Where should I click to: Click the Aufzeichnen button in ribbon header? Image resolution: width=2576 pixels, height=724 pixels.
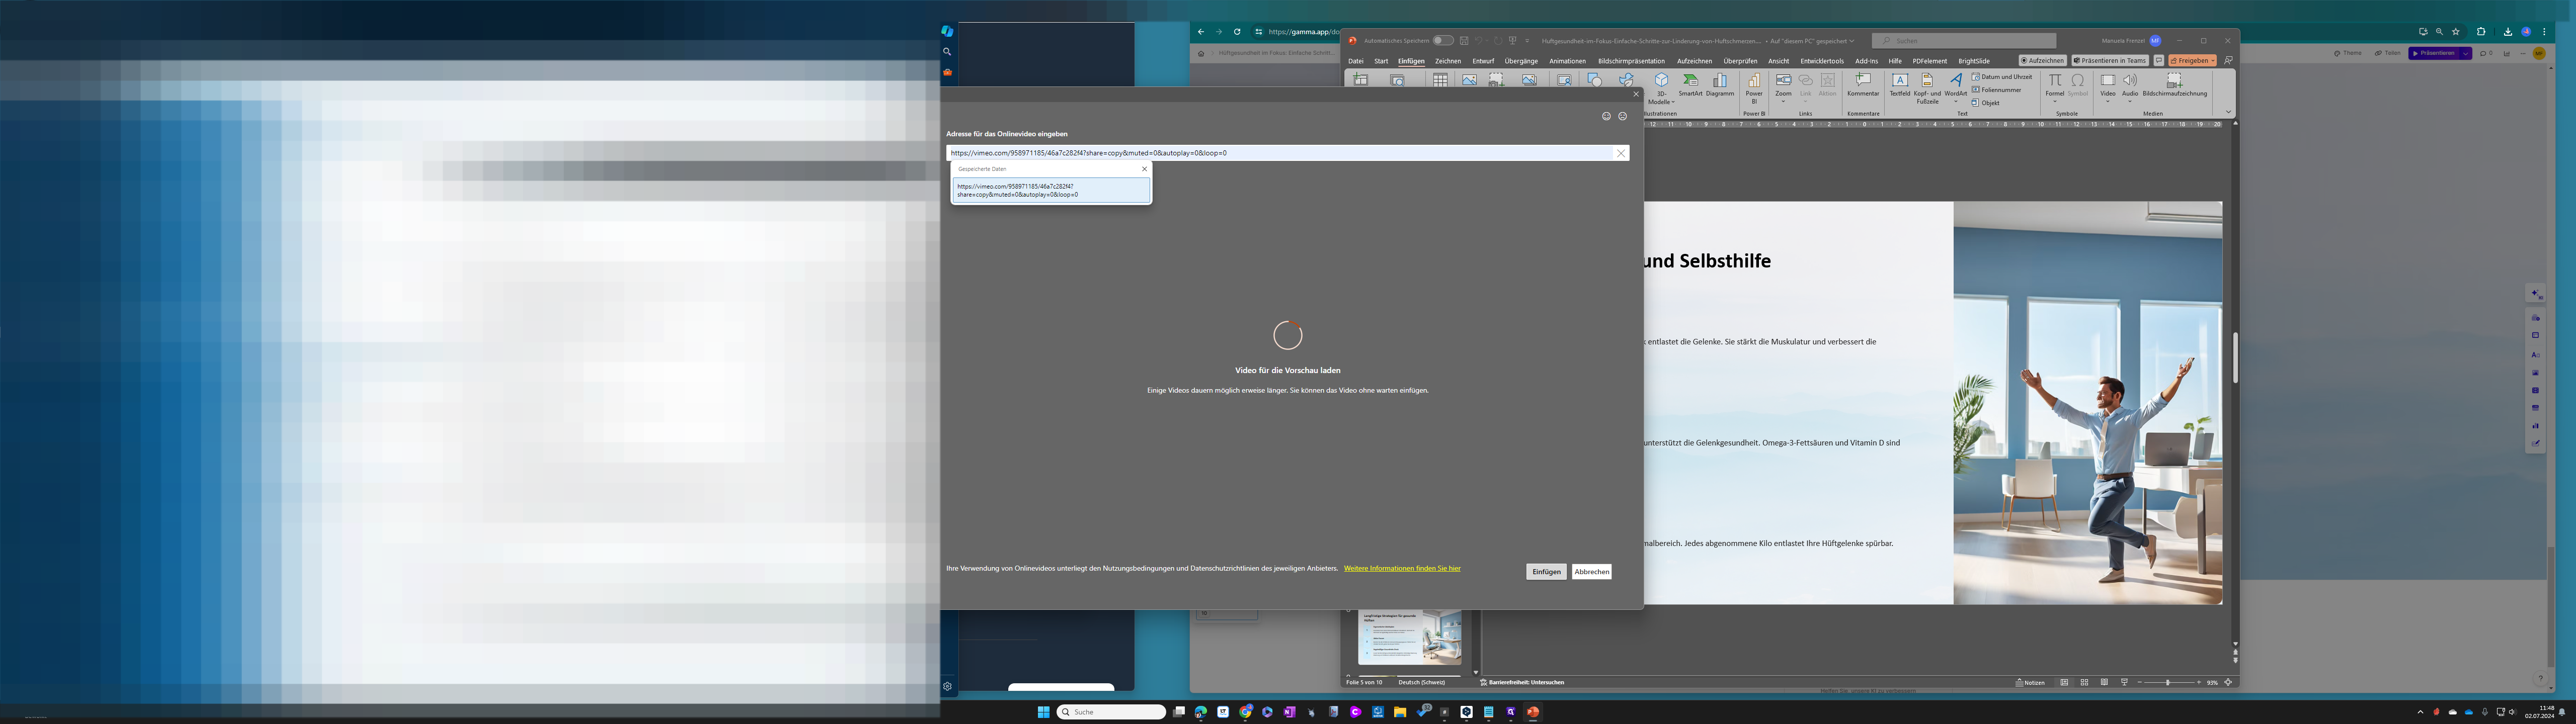[x=2042, y=61]
